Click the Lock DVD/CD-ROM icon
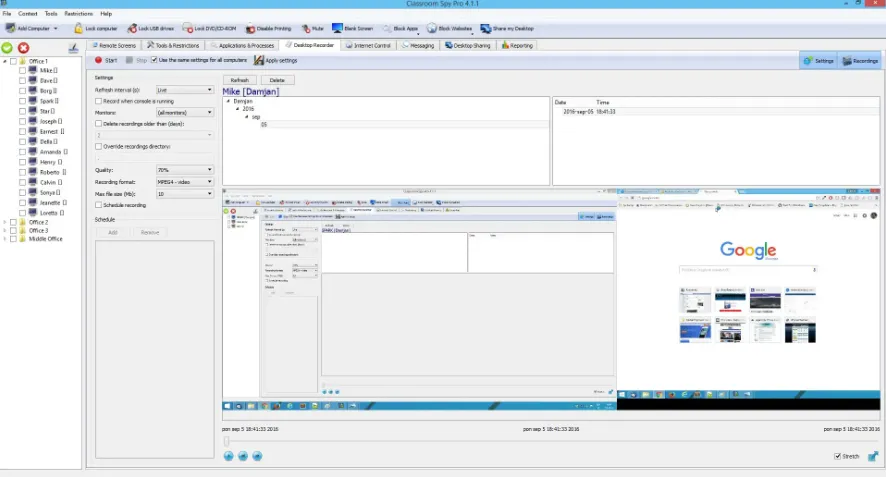The image size is (886, 477). coord(188,28)
